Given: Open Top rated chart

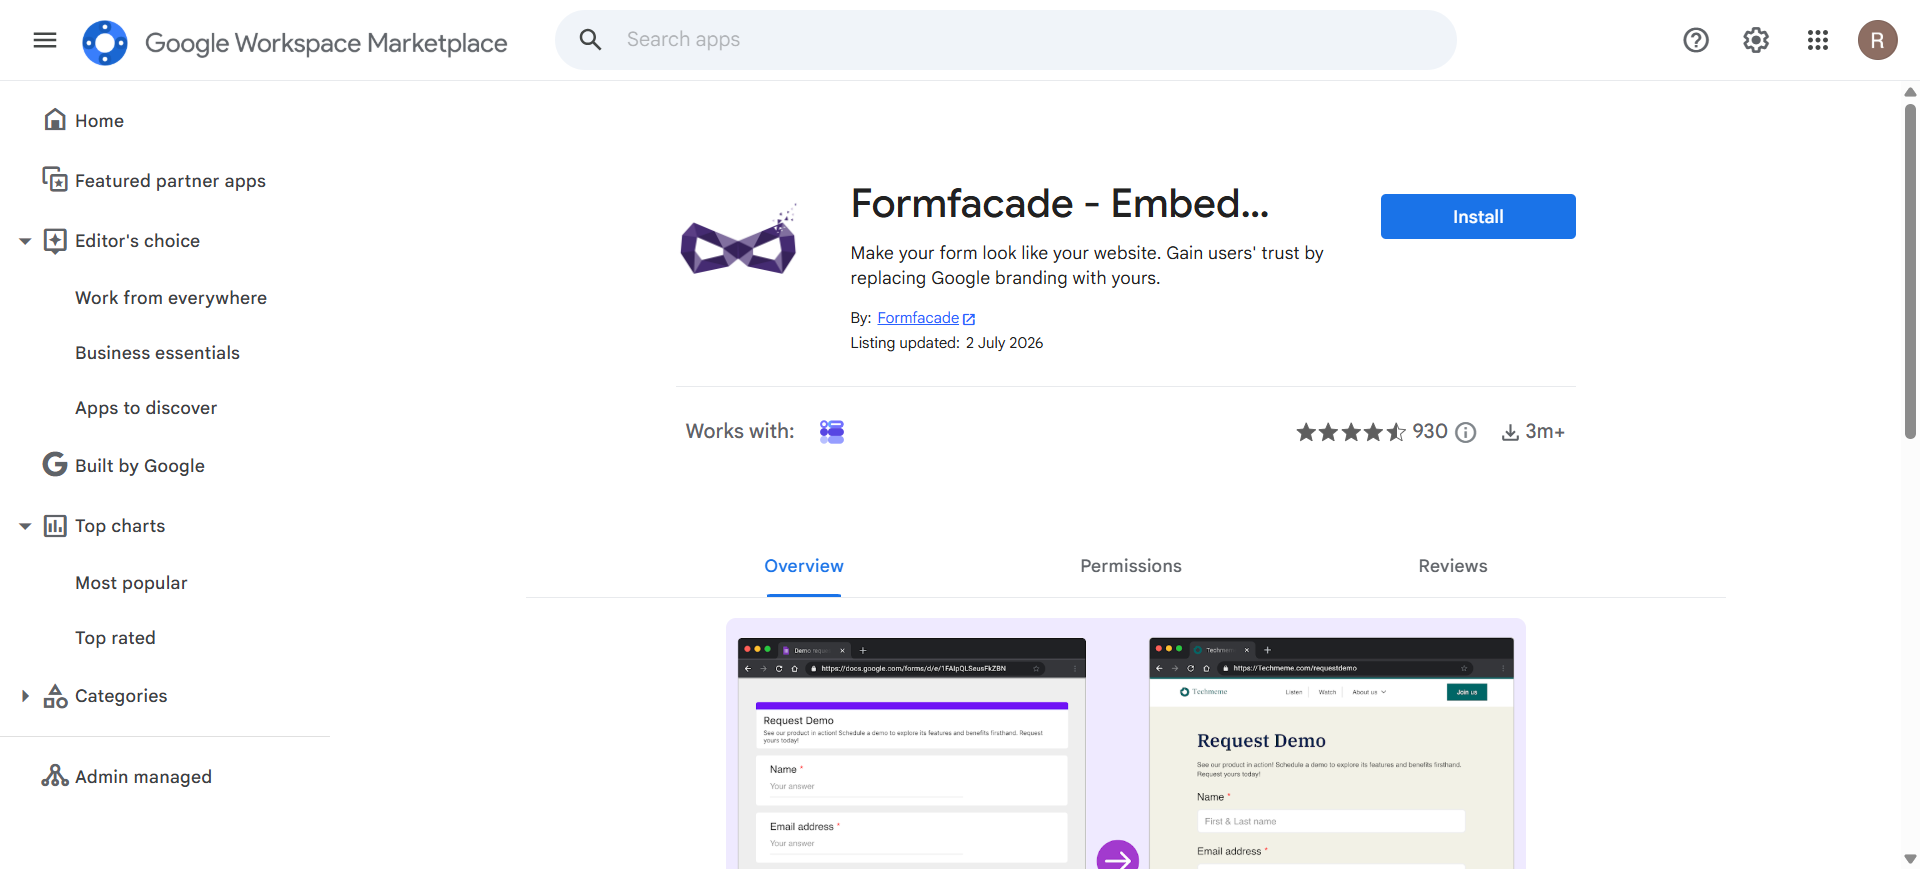Looking at the screenshot, I should [115, 638].
